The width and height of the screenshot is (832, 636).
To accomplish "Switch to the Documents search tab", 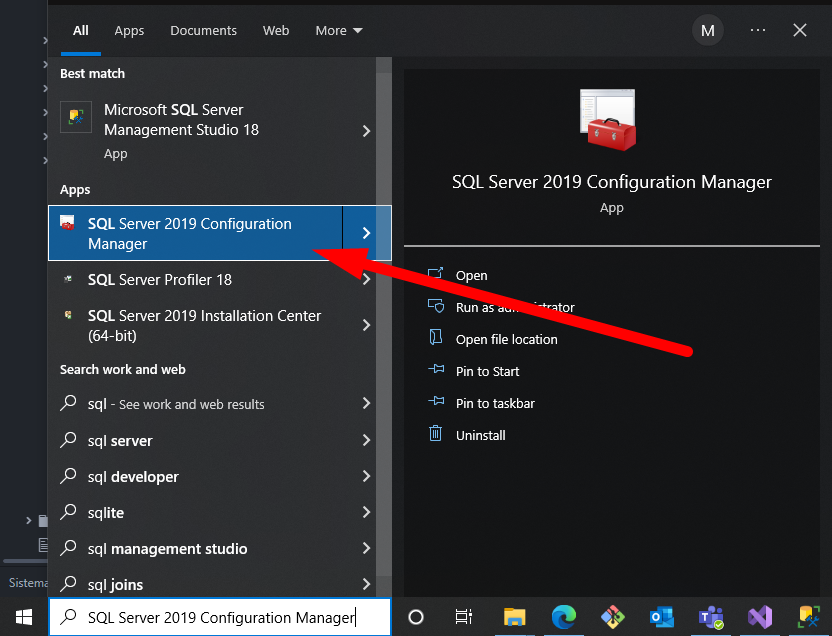I will [203, 31].
